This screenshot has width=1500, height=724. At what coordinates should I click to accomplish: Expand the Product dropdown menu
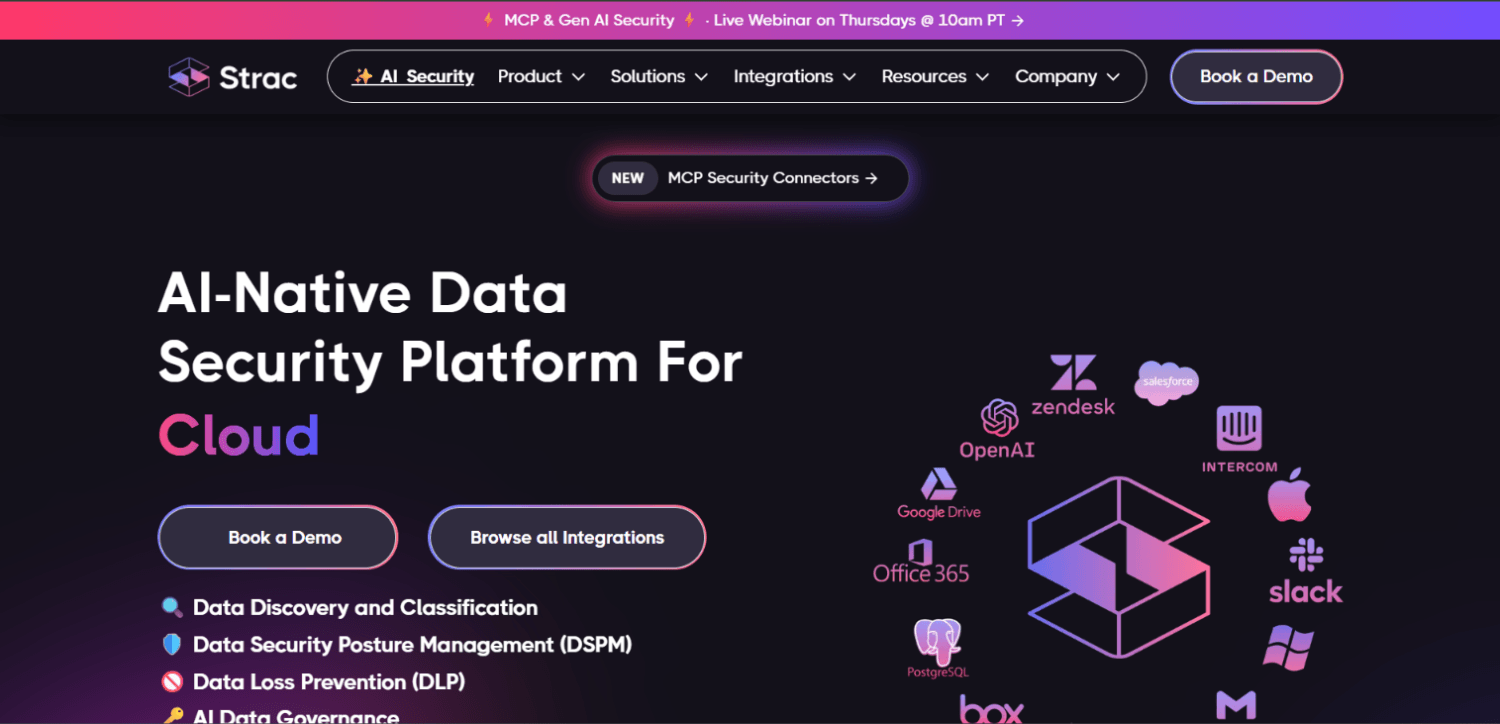coord(541,76)
